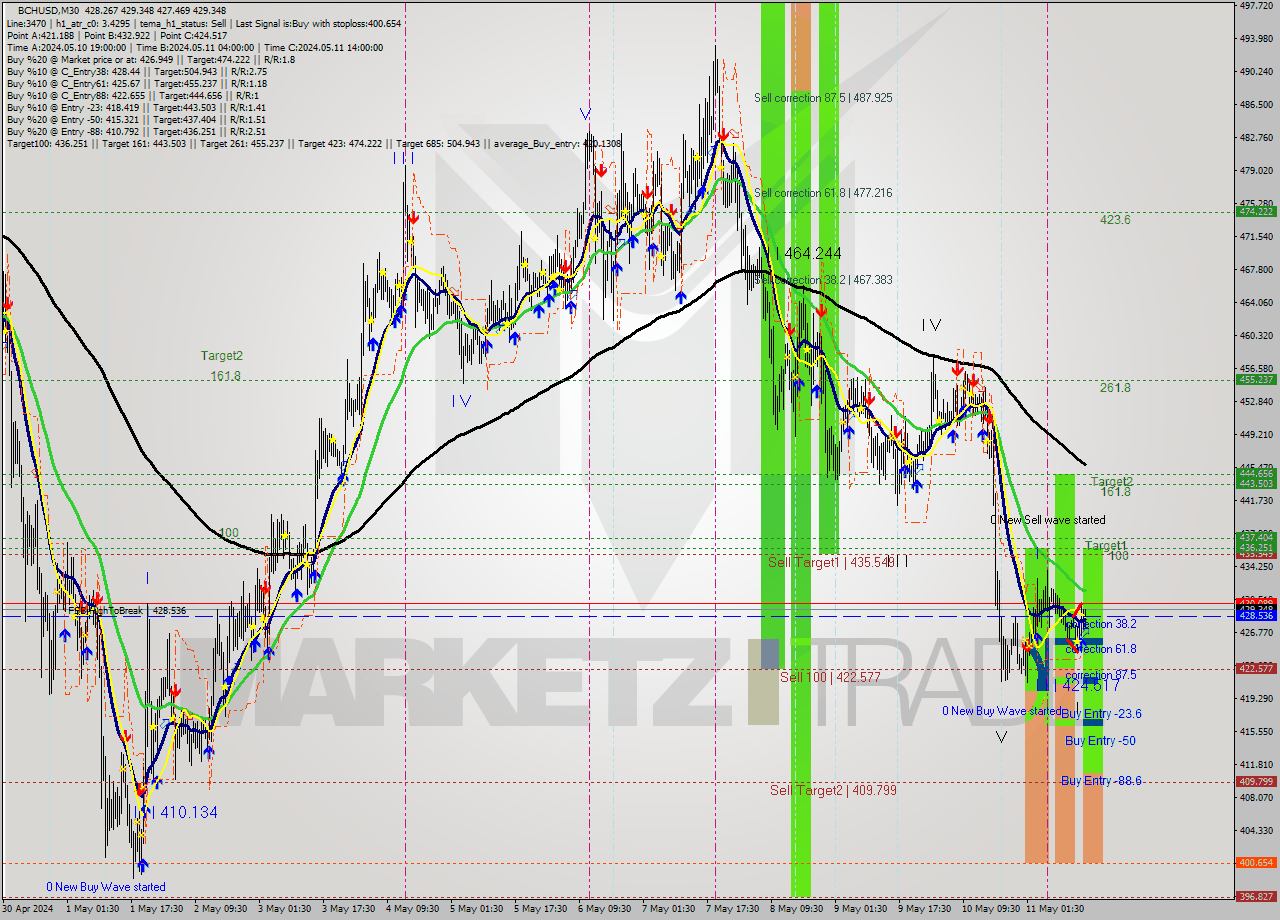Click the red 409.799 price axis tag
Image resolution: width=1280 pixels, height=920 pixels.
coord(1256,781)
